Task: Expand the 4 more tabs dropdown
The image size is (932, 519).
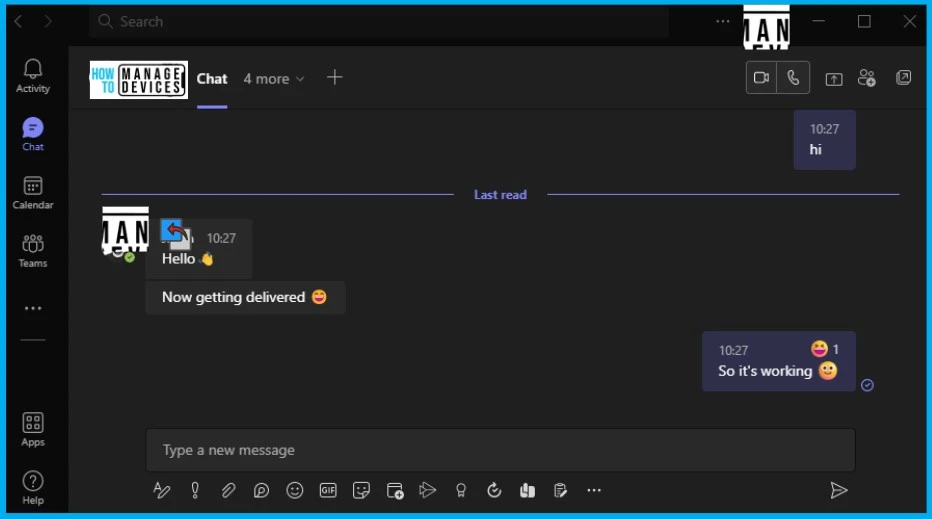Action: click(x=273, y=79)
